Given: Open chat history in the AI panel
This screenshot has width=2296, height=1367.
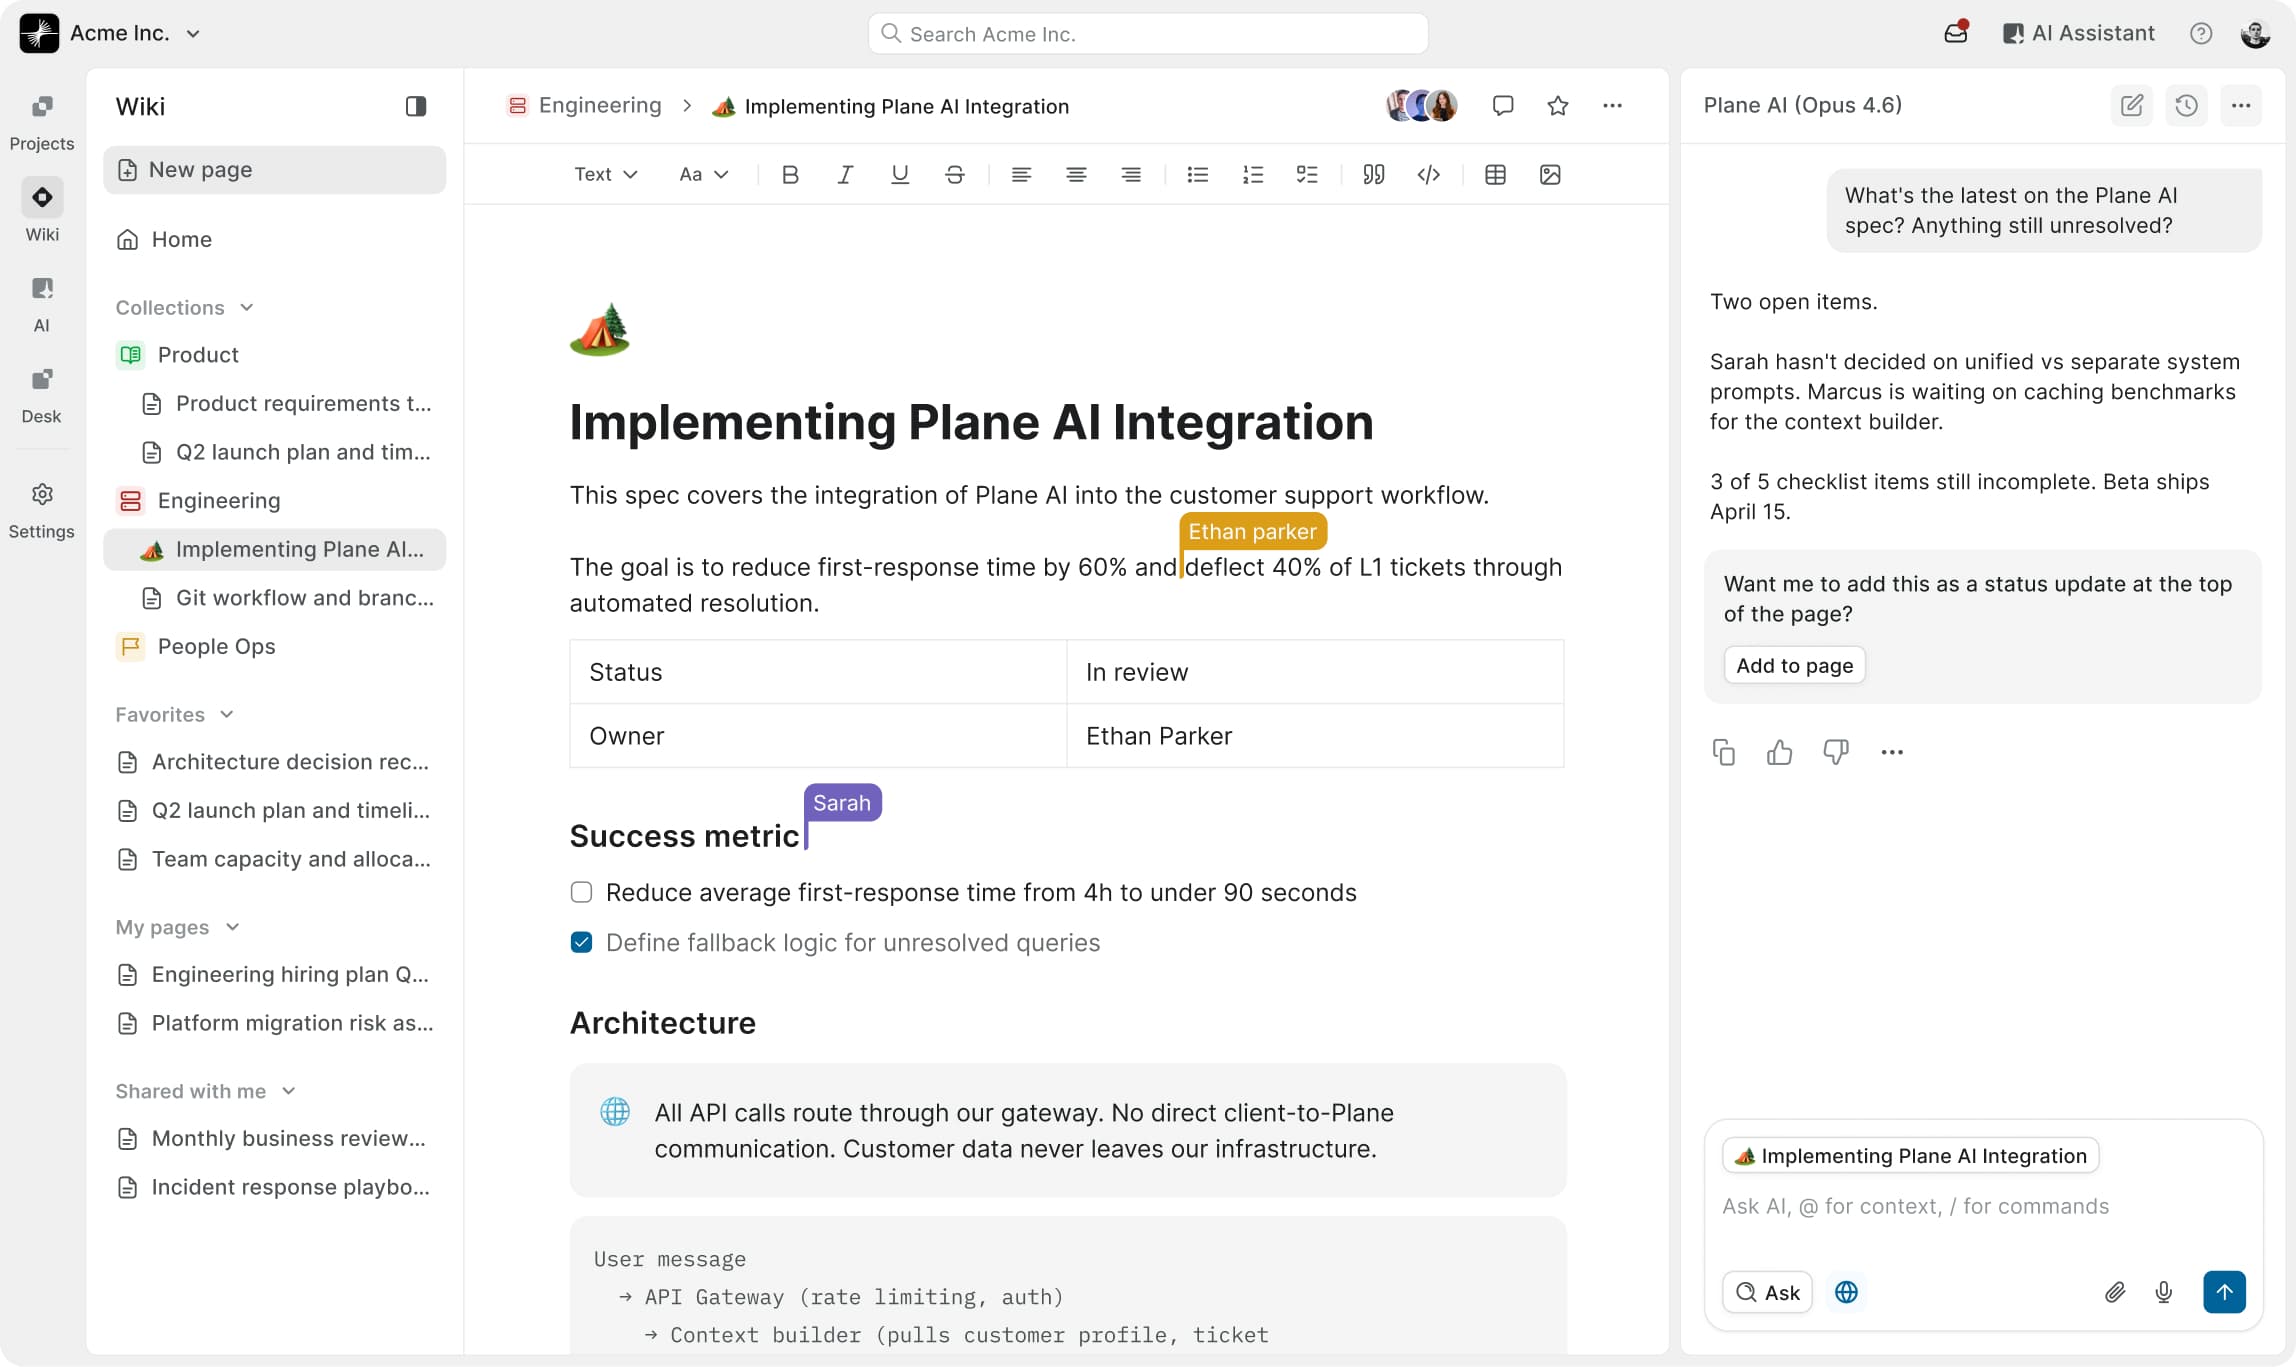Looking at the screenshot, I should point(2186,105).
